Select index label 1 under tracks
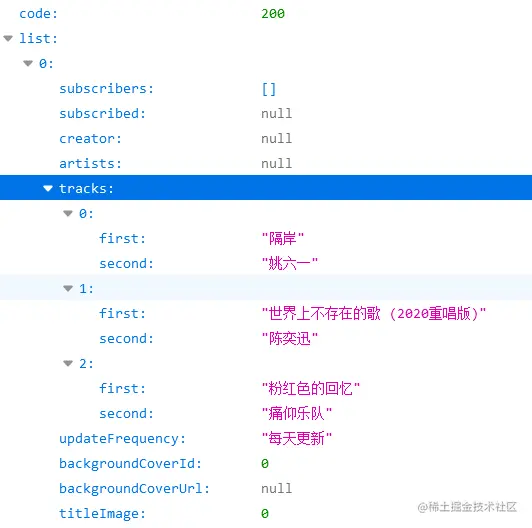The width and height of the screenshot is (532, 528). pos(86,288)
